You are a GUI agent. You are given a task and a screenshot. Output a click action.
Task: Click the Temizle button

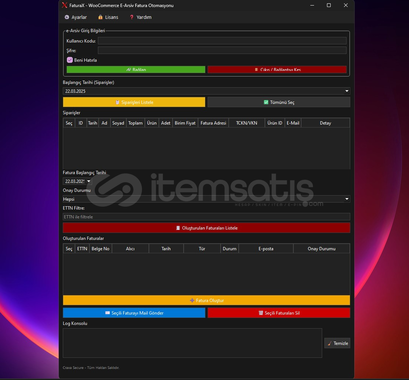pyautogui.click(x=337, y=343)
